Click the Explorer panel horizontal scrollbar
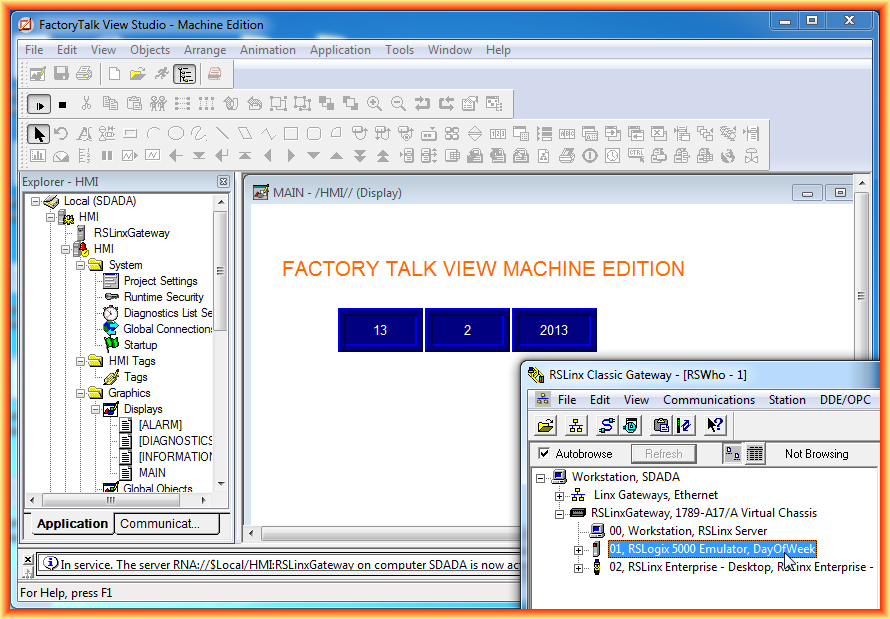The image size is (890, 619). pos(120,500)
